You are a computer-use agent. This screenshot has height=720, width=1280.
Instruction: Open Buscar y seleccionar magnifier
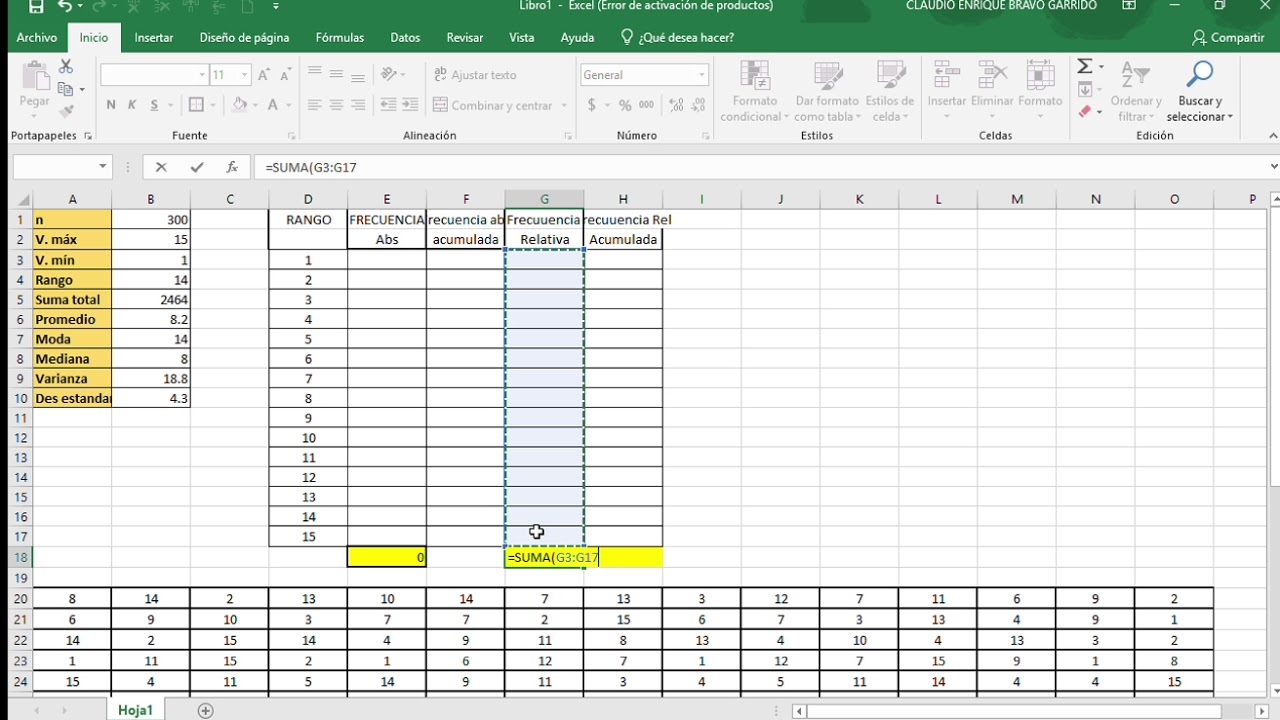click(1199, 91)
